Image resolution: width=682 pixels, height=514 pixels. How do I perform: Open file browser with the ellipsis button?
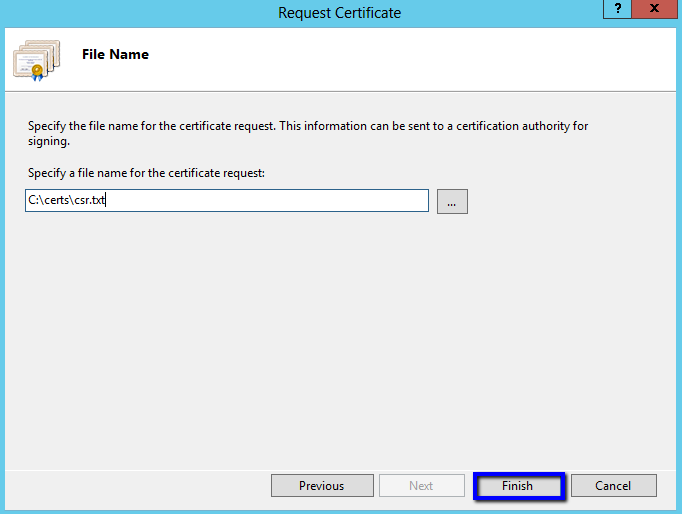(x=452, y=201)
